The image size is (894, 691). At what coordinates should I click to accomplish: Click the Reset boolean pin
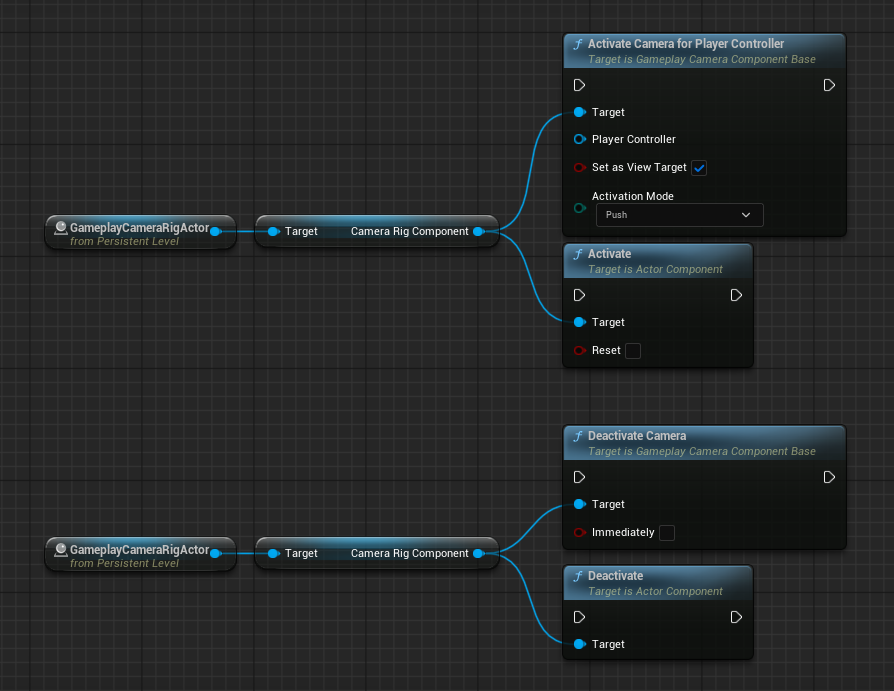[580, 350]
